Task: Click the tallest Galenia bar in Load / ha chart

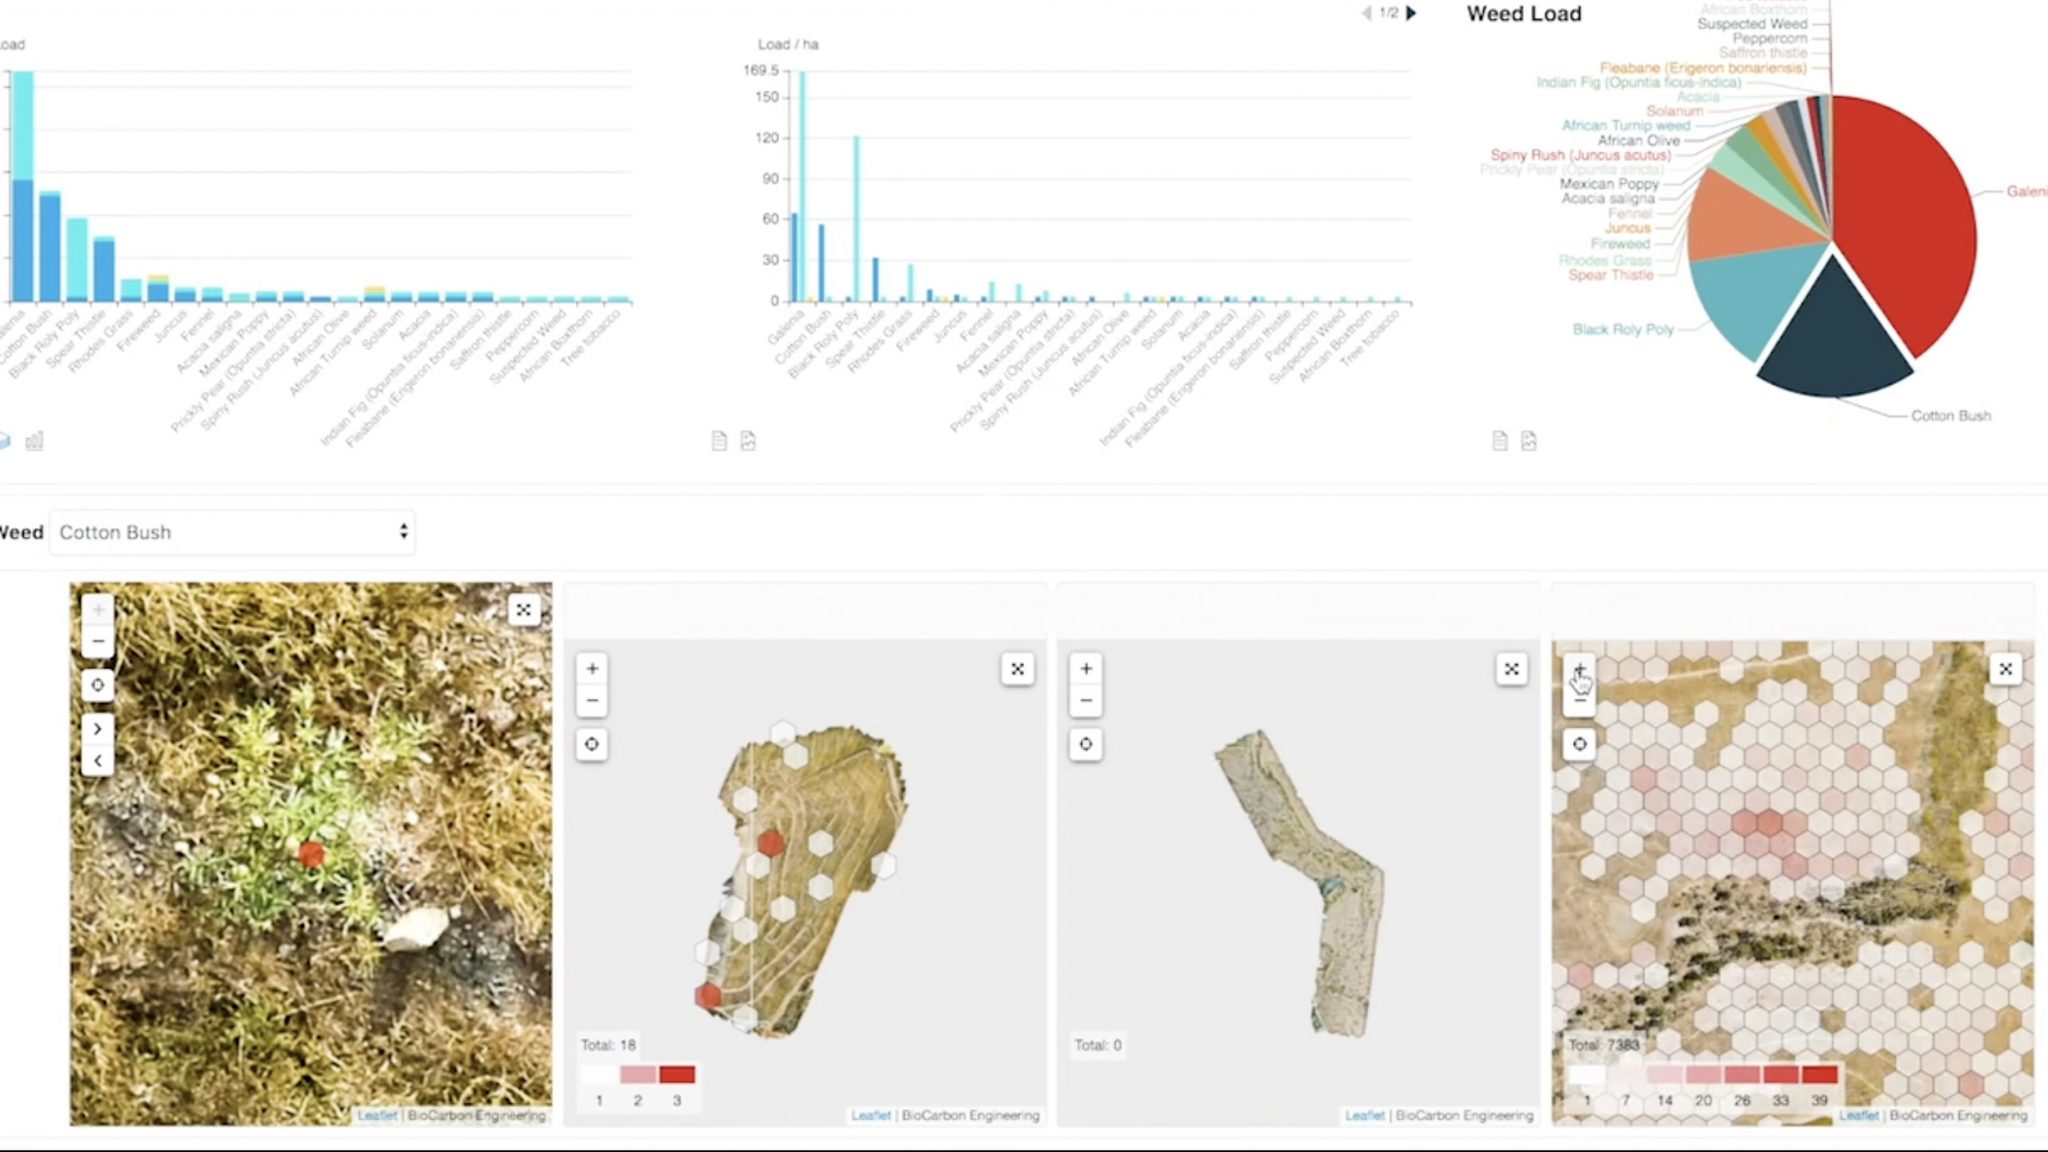Action: (802, 186)
